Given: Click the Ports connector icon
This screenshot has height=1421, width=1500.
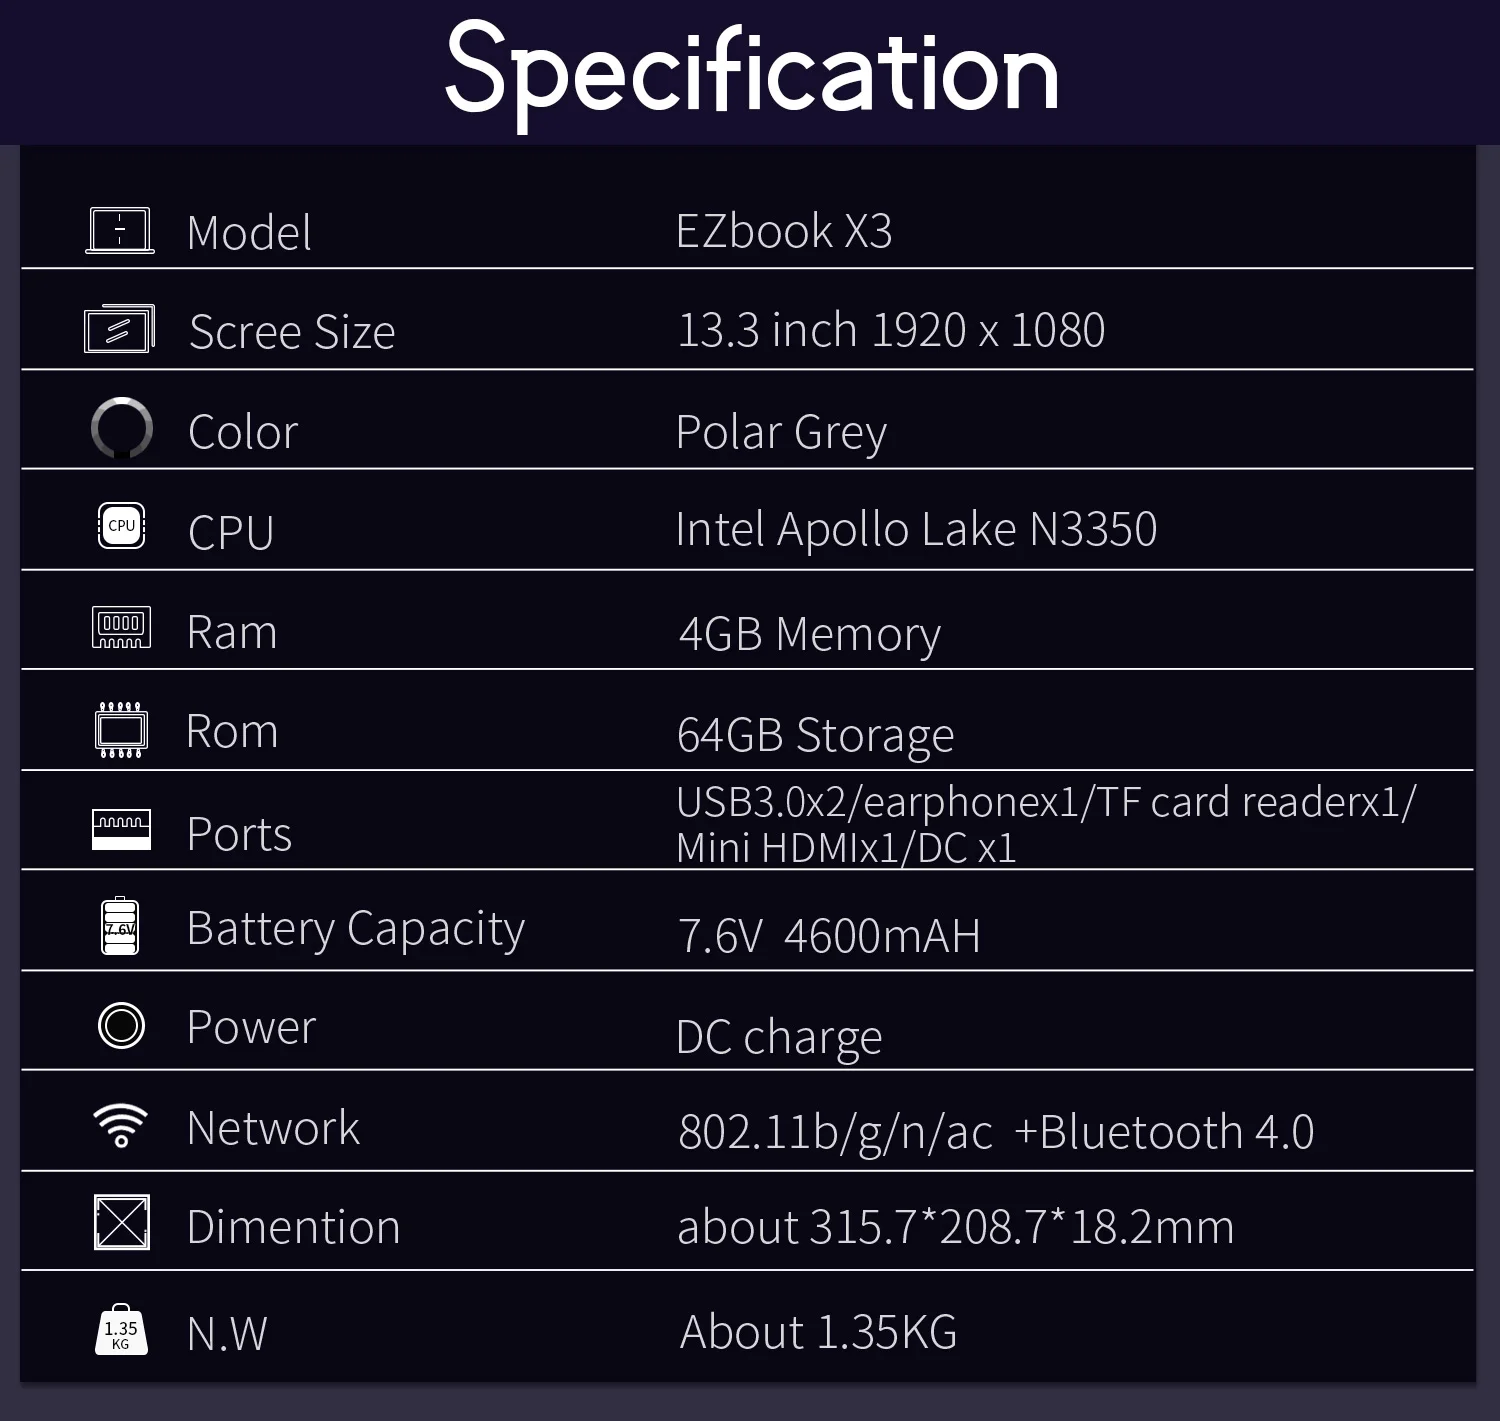Looking at the screenshot, I should 121,830.
